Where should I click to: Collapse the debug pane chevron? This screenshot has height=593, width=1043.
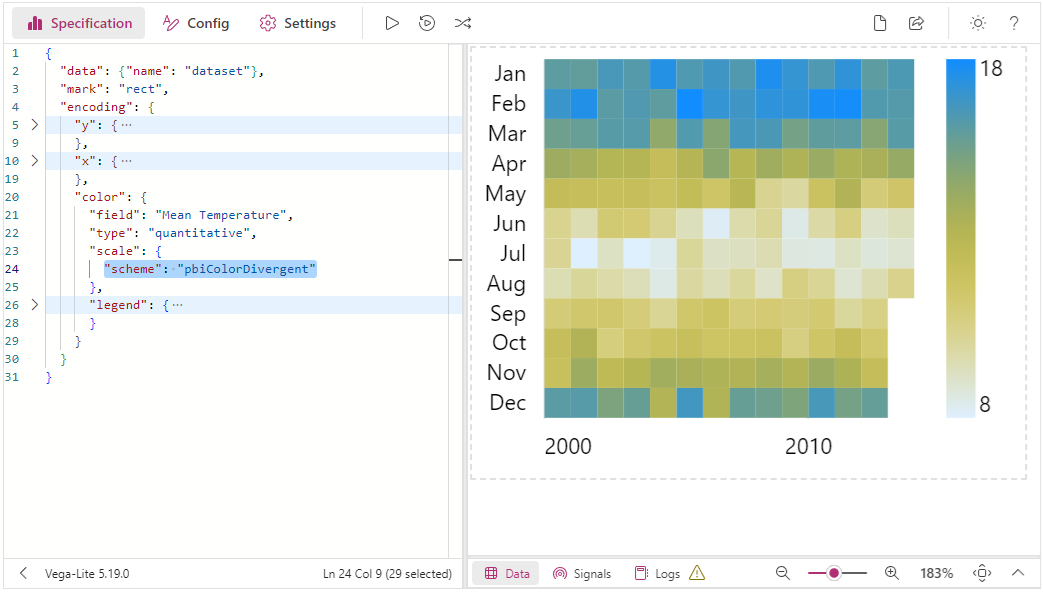[x=1018, y=572]
